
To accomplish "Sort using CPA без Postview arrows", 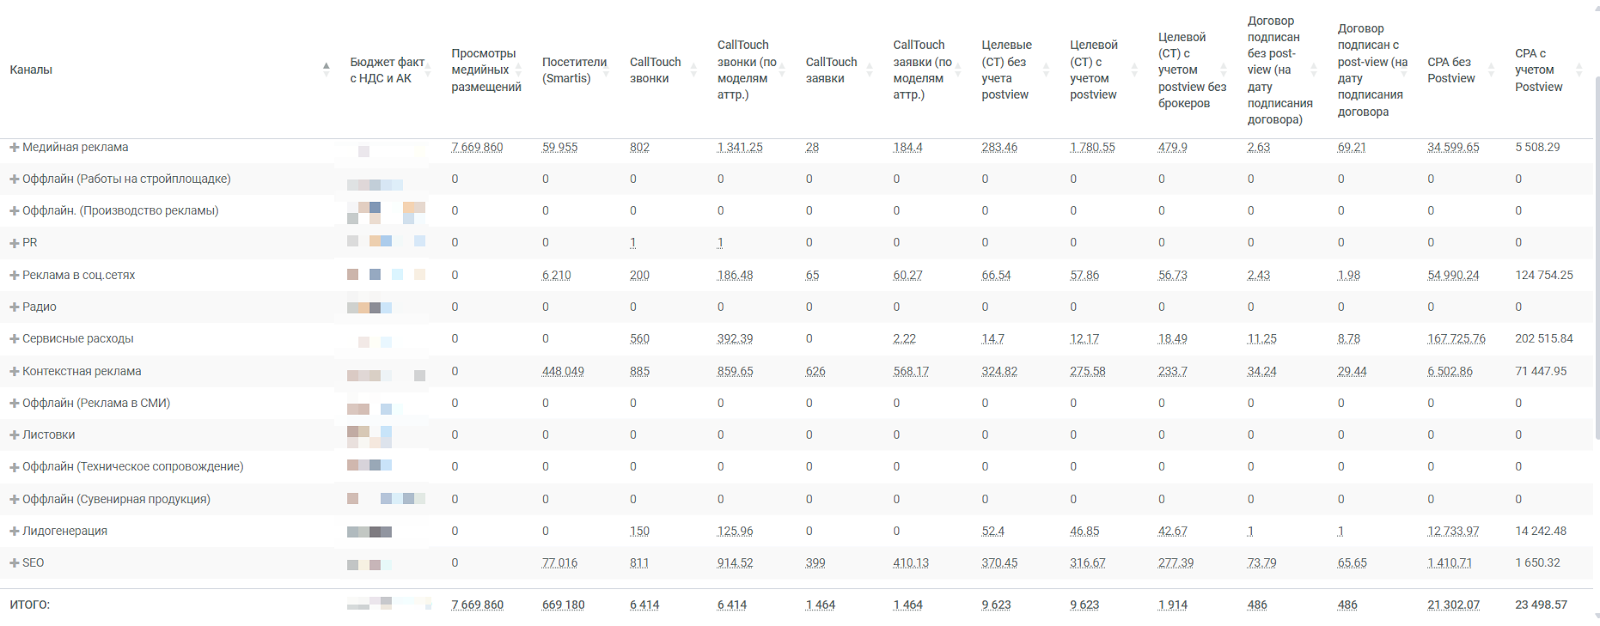I will (x=1491, y=69).
